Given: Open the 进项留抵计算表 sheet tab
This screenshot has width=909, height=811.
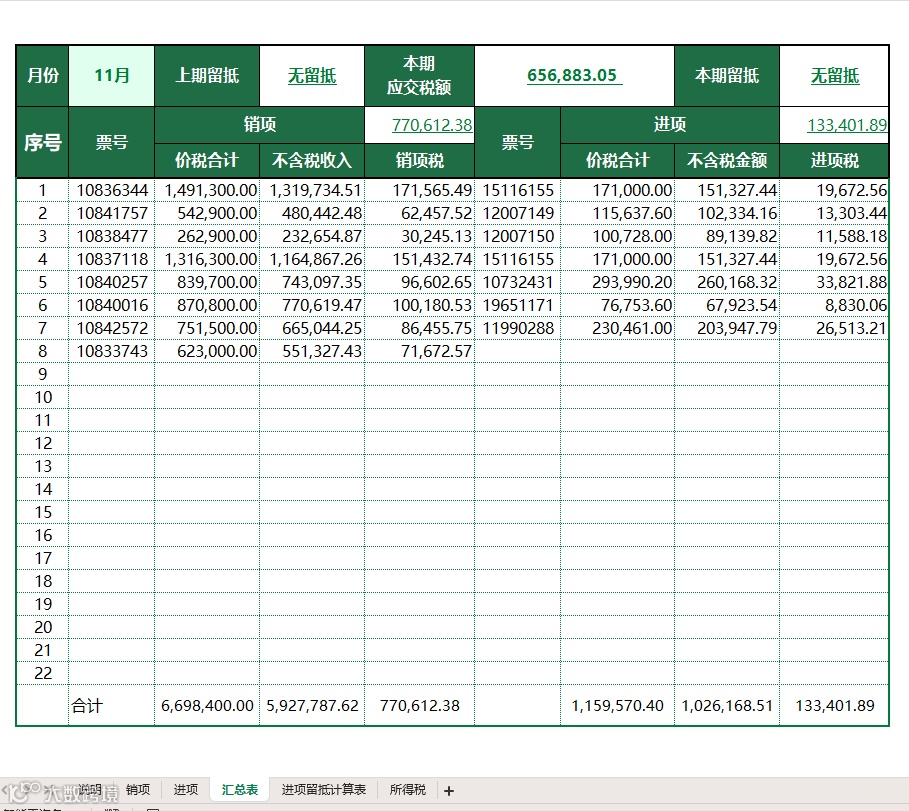Looking at the screenshot, I should pos(324,790).
